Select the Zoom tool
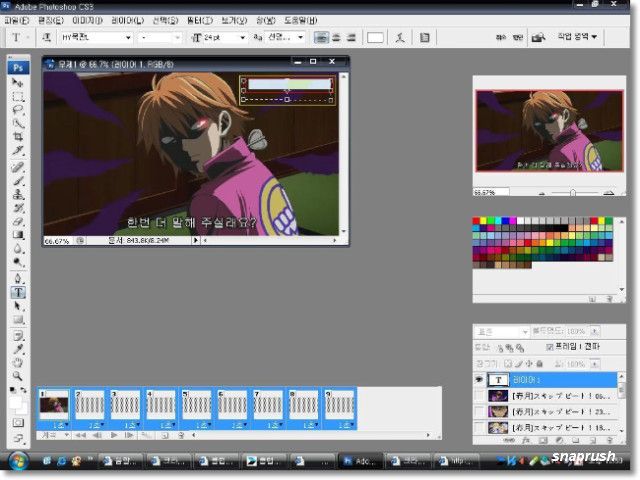Image resolution: width=640 pixels, height=480 pixels. point(18,376)
